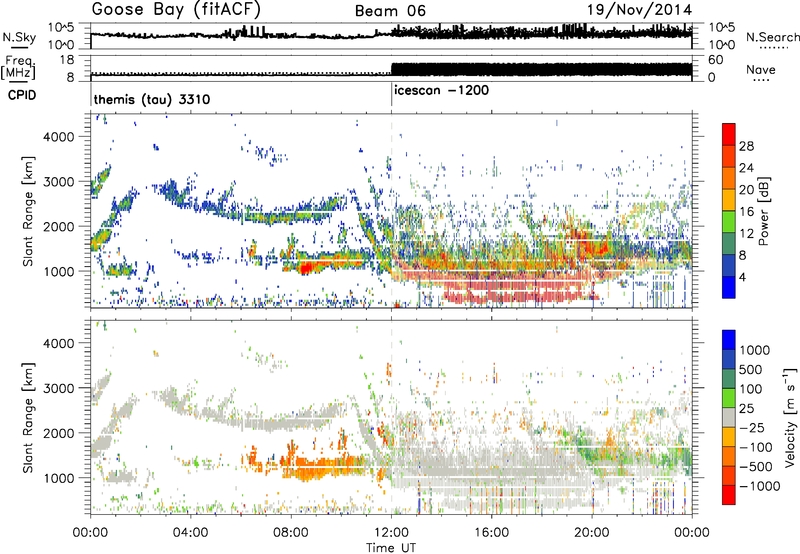Click the gray segment of velocity colorbar
The width and height of the screenshot is (800, 554).
pos(729,417)
